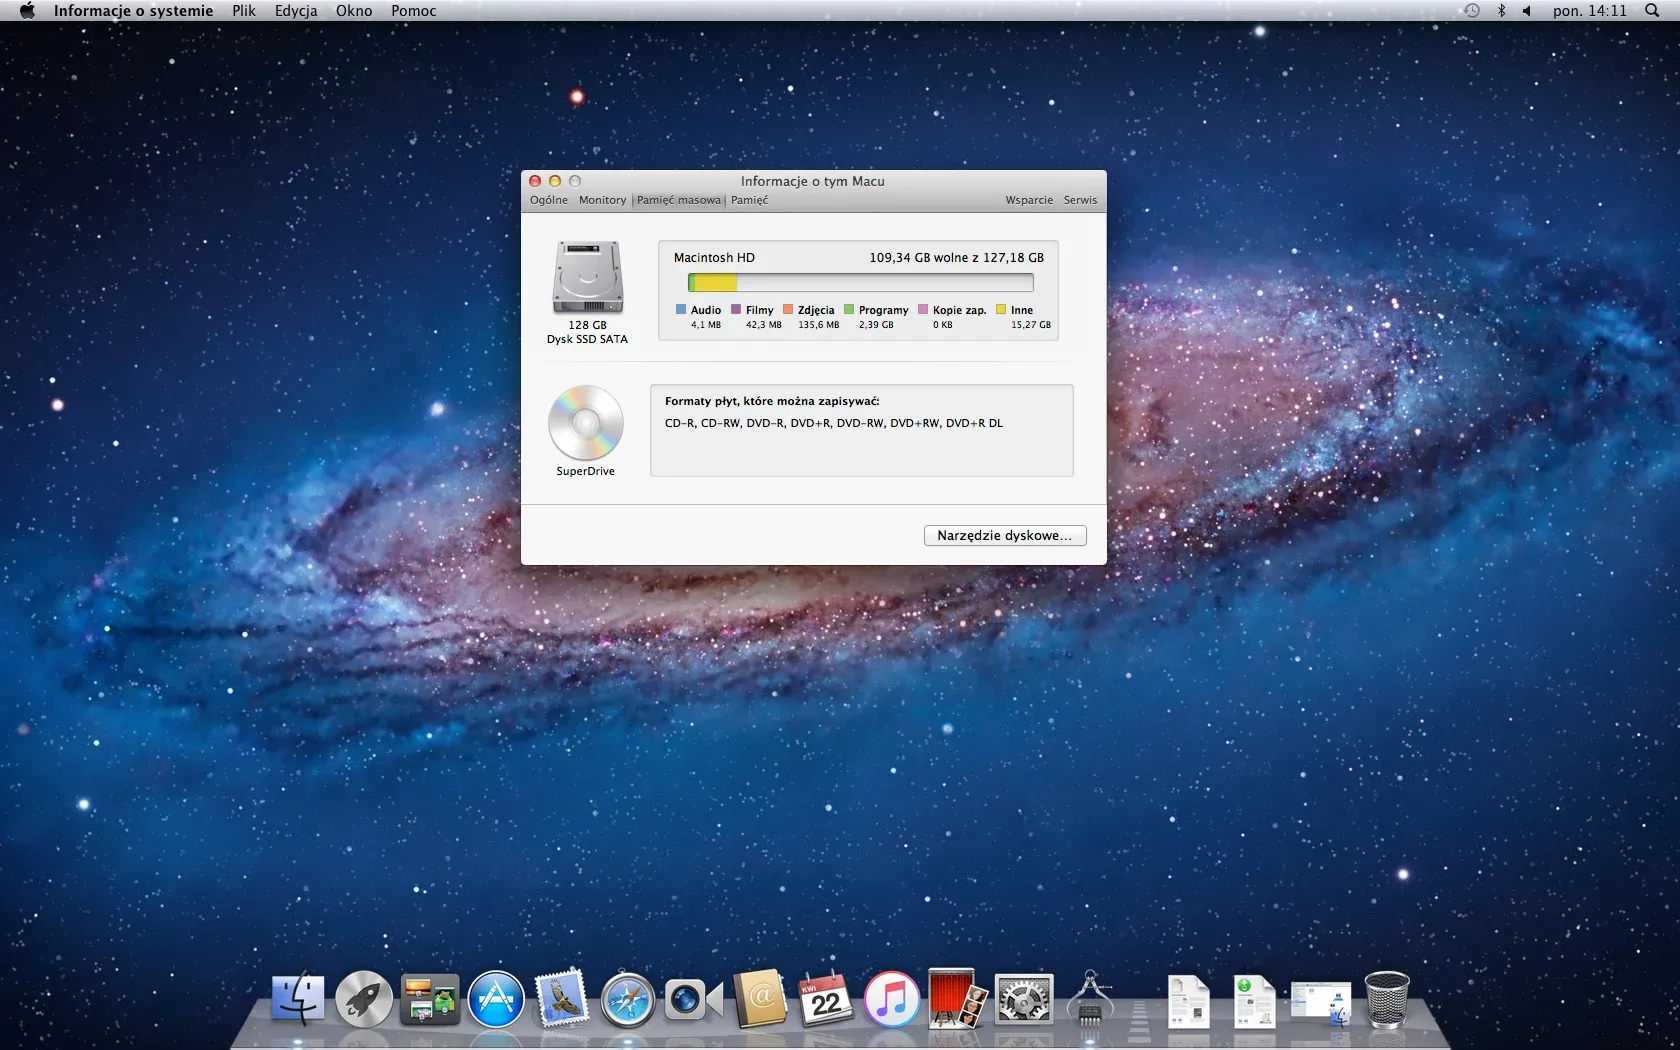Viewport: 1680px width, 1050px height.
Task: Open the first document icon in Dock
Action: [x=1189, y=1002]
